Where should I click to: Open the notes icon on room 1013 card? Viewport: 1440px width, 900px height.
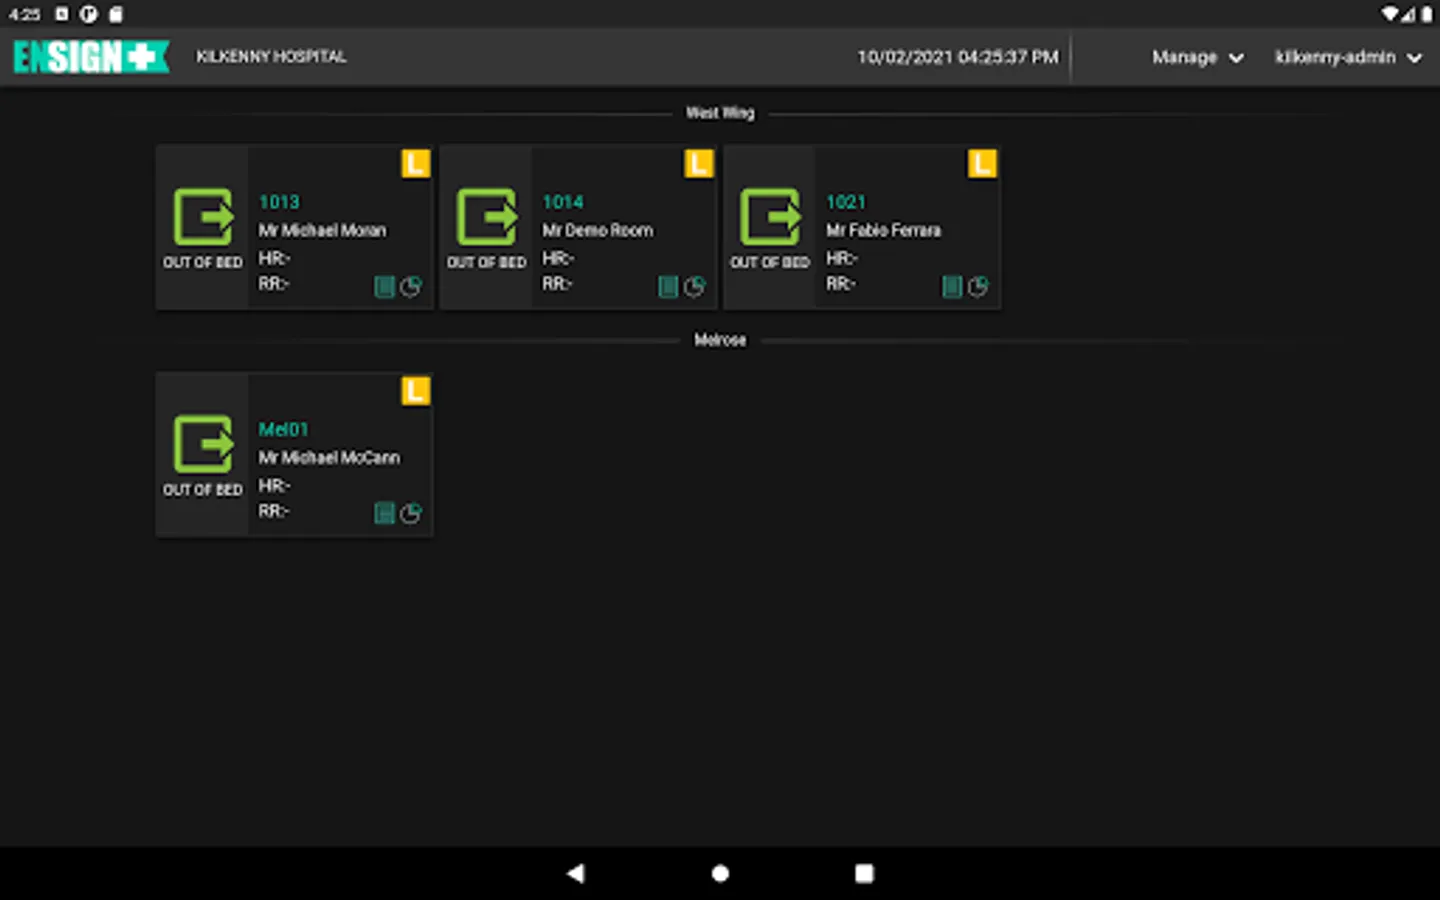click(x=384, y=287)
